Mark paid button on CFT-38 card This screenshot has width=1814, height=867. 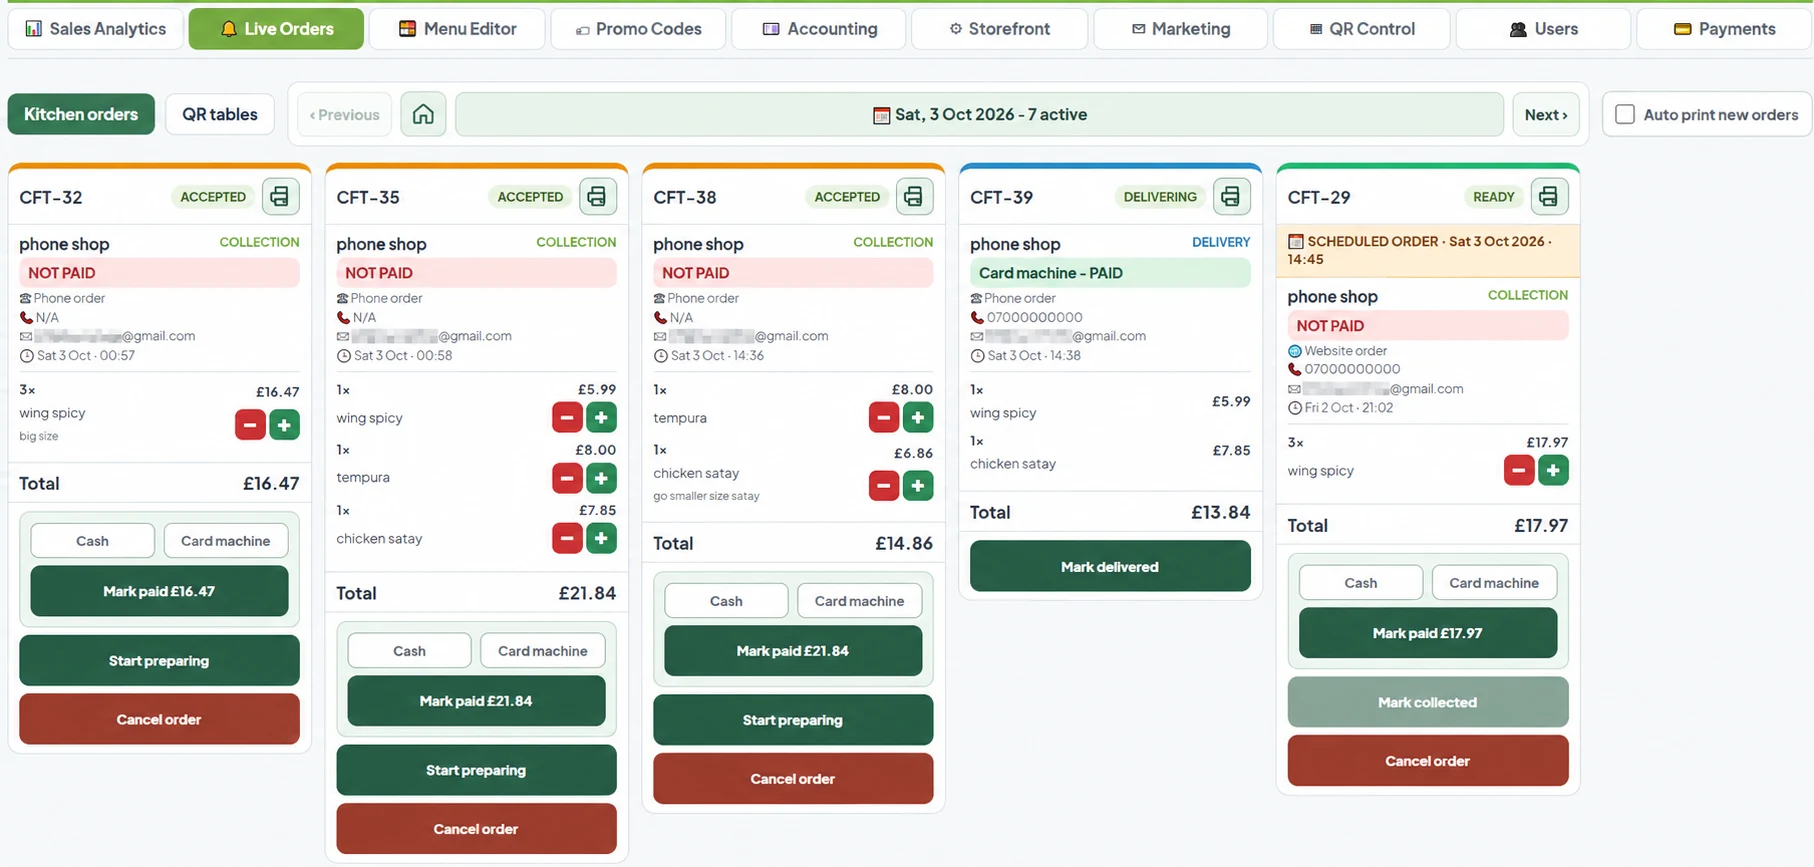point(793,651)
